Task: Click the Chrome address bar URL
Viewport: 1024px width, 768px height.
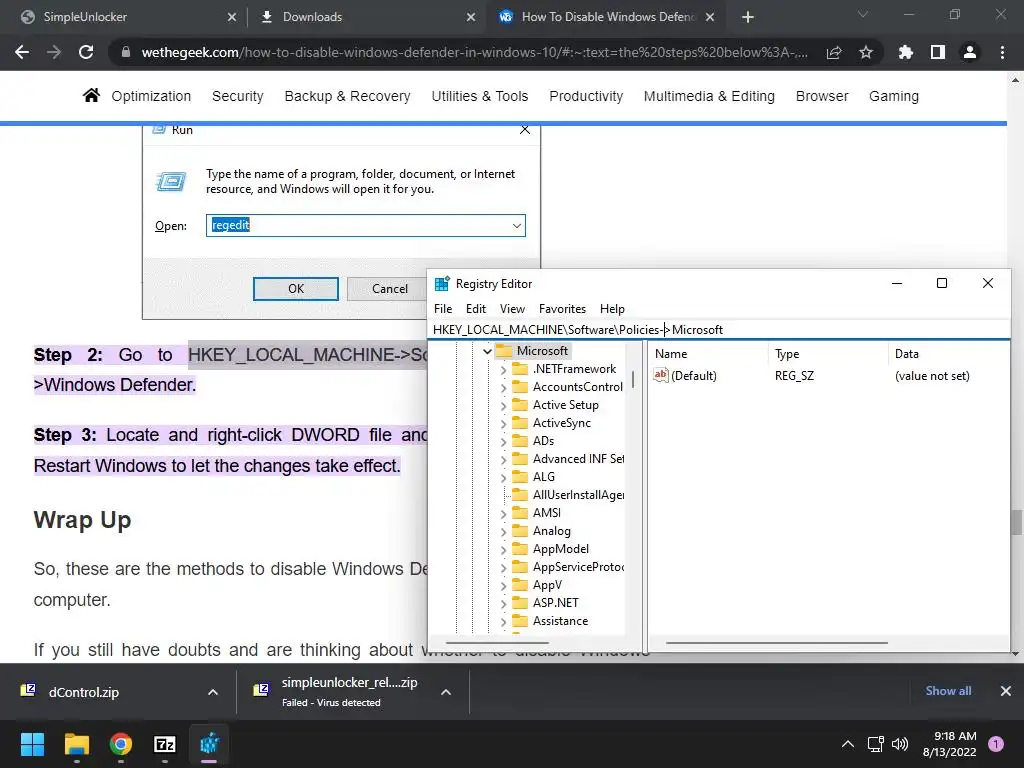Action: point(474,52)
